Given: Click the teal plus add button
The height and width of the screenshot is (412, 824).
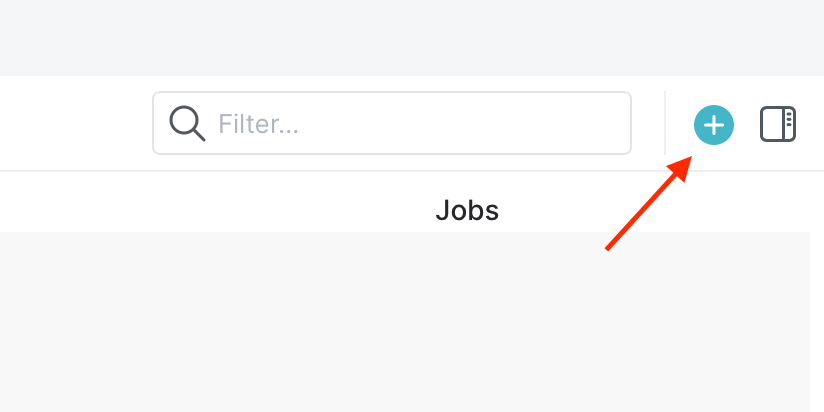Looking at the screenshot, I should coord(714,125).
